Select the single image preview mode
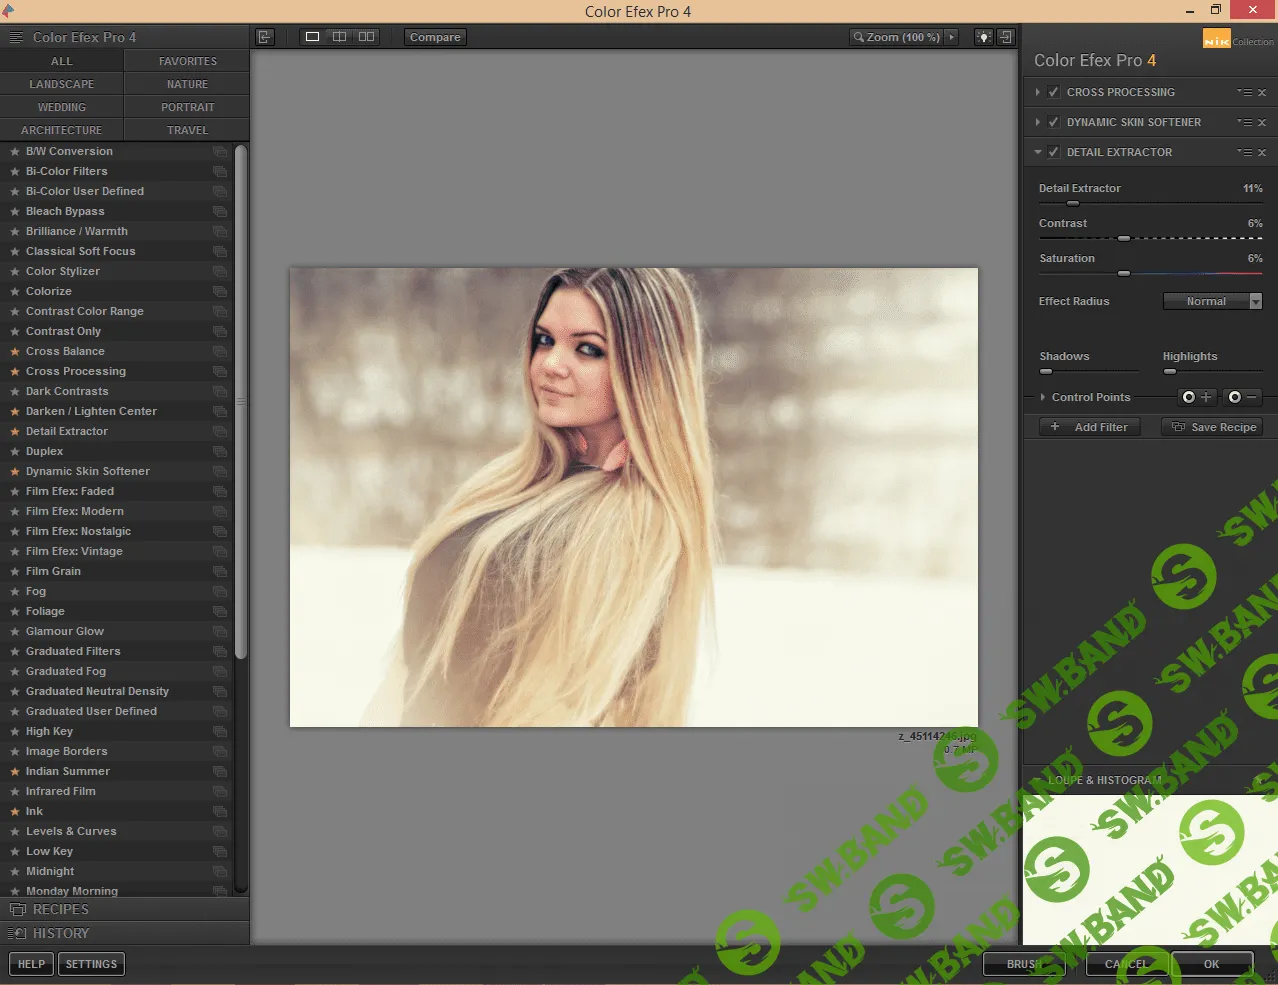1278x985 pixels. coord(312,36)
